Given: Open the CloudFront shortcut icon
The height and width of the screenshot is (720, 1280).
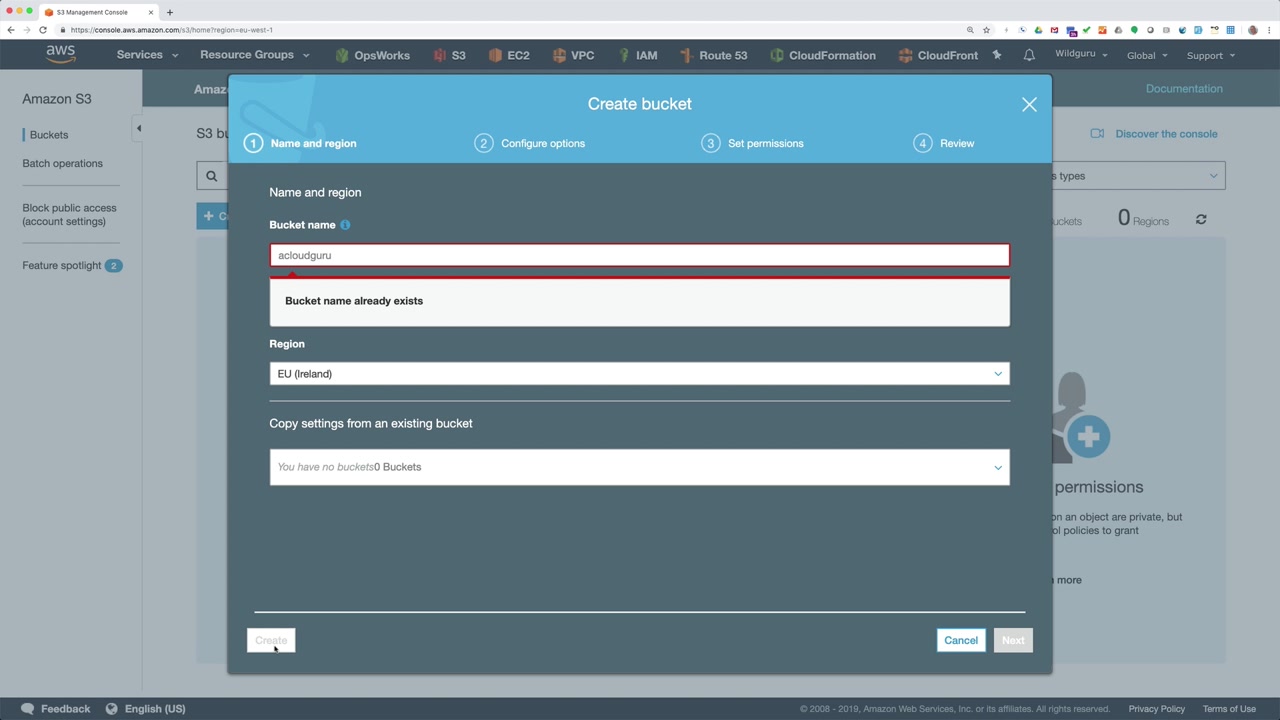Looking at the screenshot, I should 905,55.
